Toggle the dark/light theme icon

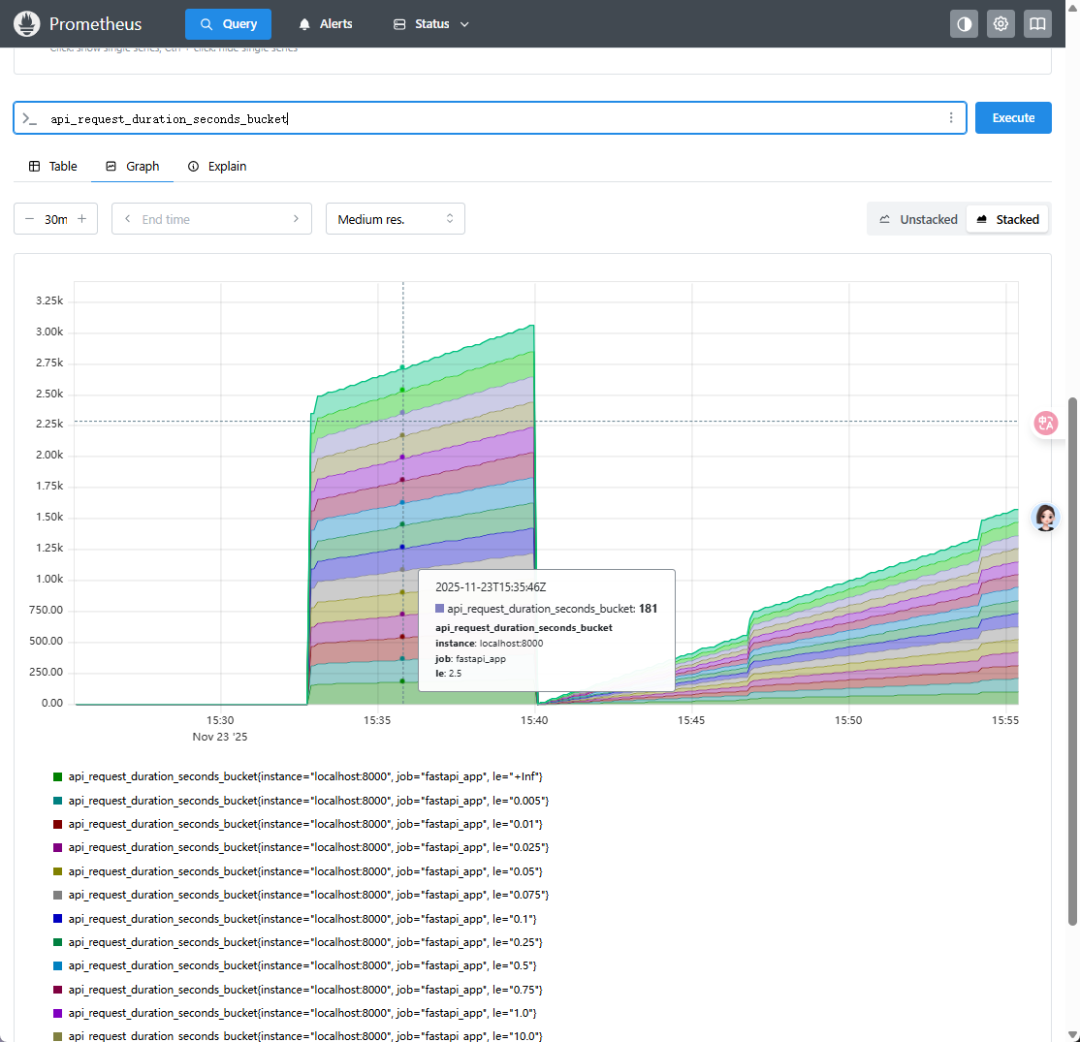tap(964, 24)
